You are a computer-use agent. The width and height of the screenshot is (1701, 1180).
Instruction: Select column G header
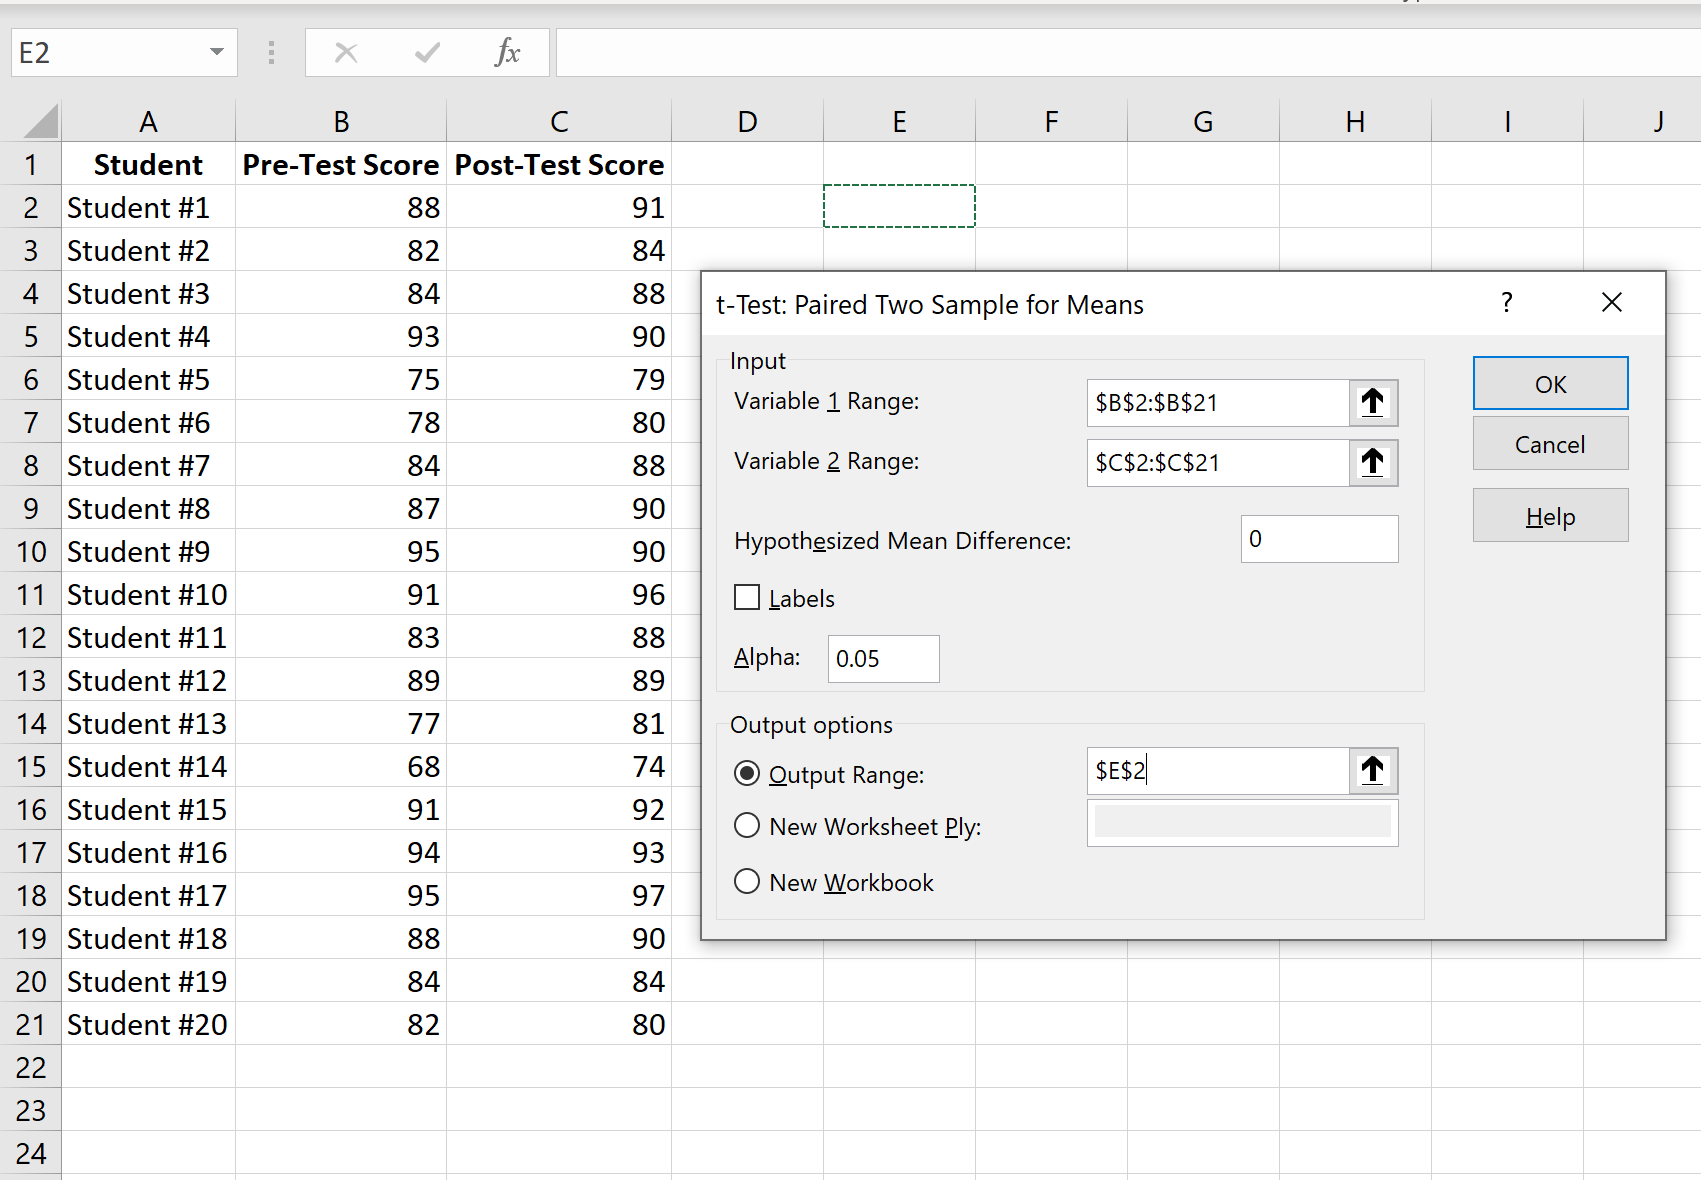(1203, 121)
